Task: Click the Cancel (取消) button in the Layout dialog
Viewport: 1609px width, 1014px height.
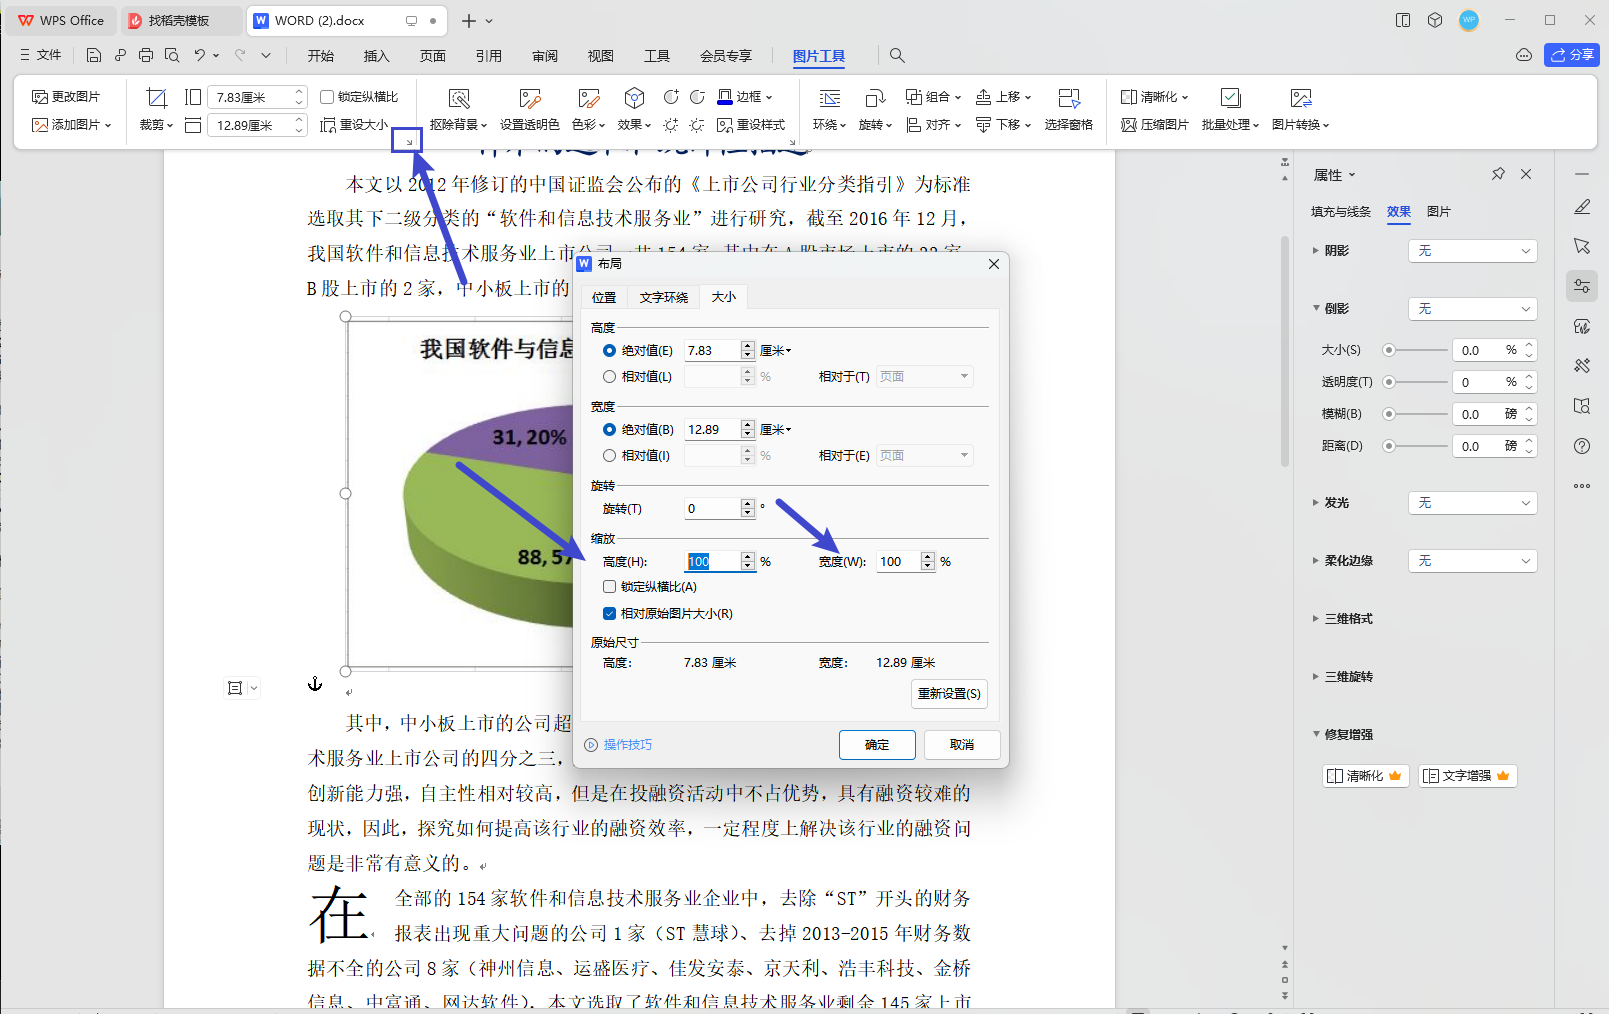Action: [x=962, y=745]
